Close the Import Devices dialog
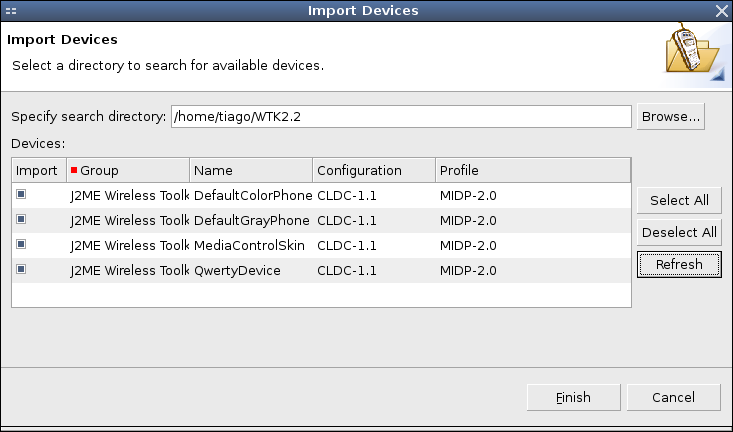The width and height of the screenshot is (733, 432). tap(722, 11)
